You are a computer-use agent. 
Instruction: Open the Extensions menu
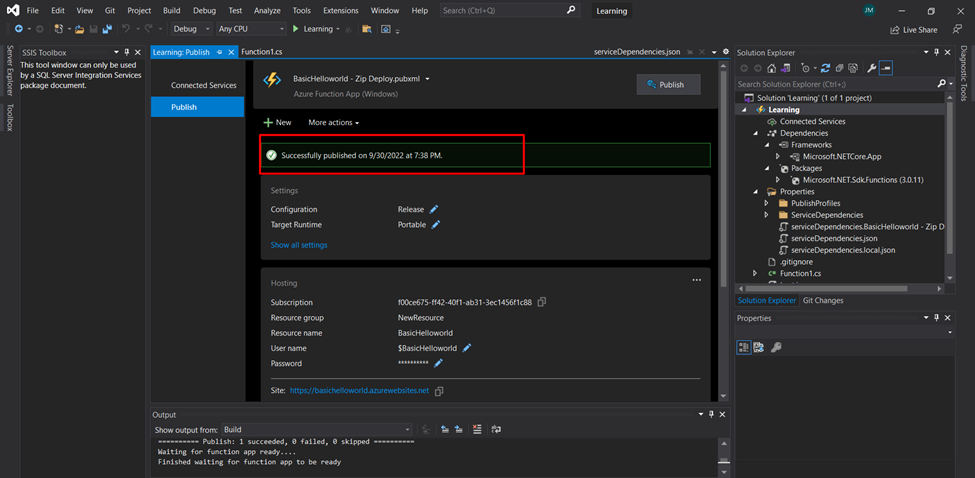(341, 11)
